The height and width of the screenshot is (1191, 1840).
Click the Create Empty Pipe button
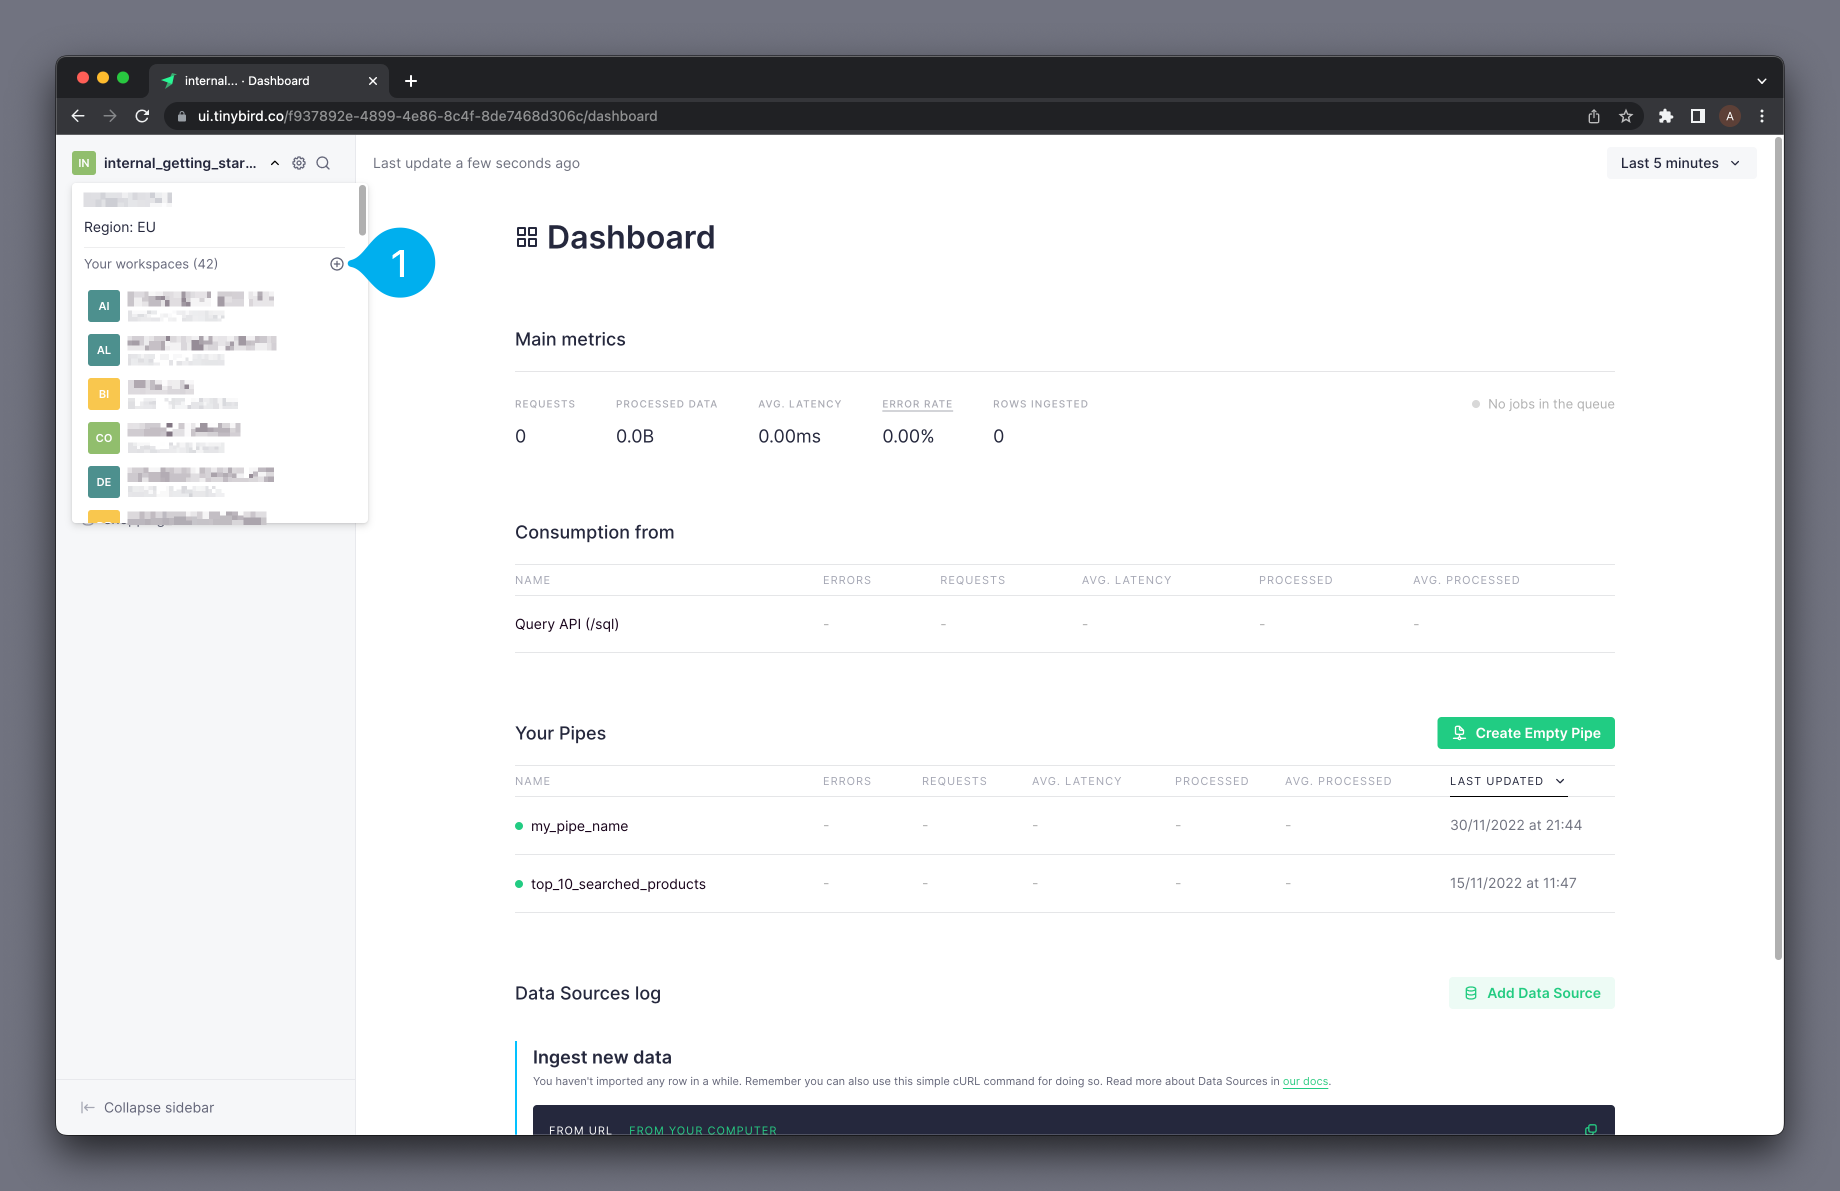tap(1526, 733)
